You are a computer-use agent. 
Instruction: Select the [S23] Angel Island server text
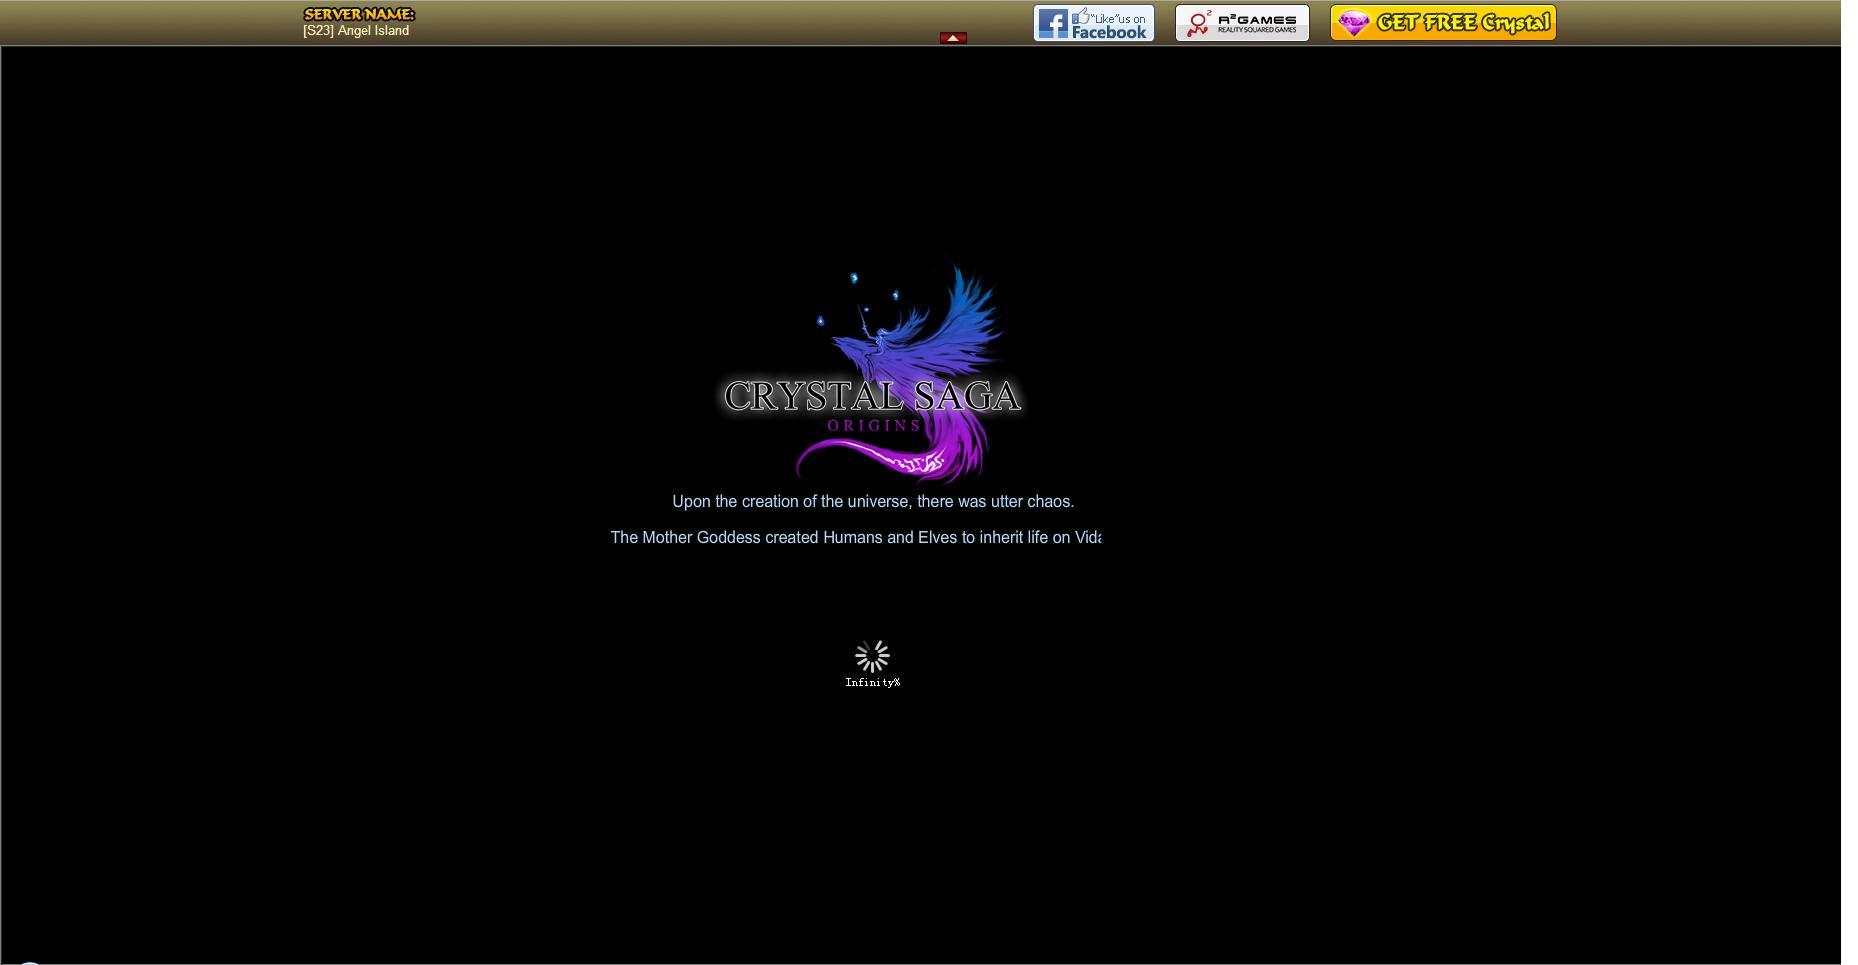point(356,31)
